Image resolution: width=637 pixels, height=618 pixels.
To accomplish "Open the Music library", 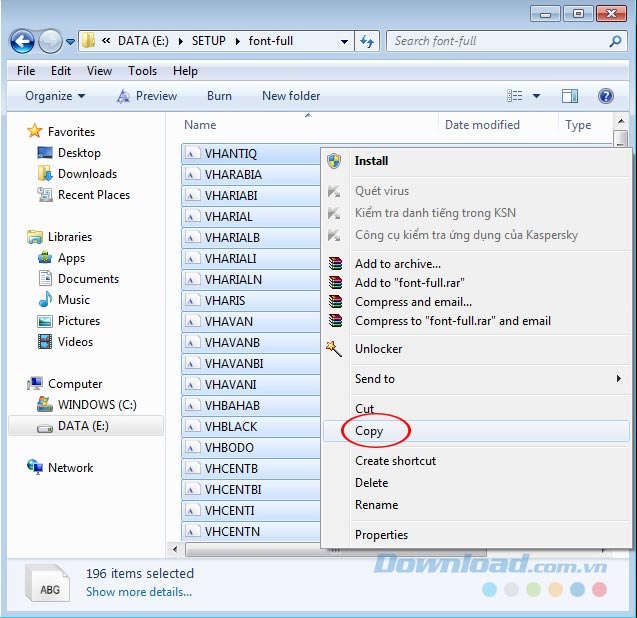I will [74, 300].
